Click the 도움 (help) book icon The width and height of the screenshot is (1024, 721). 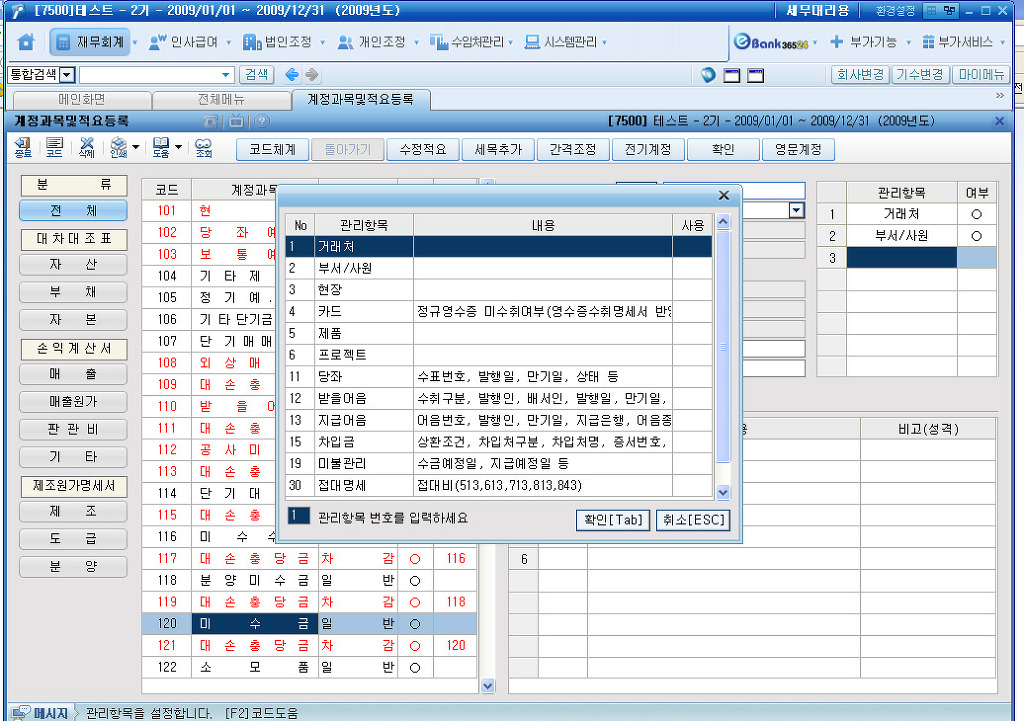point(160,148)
